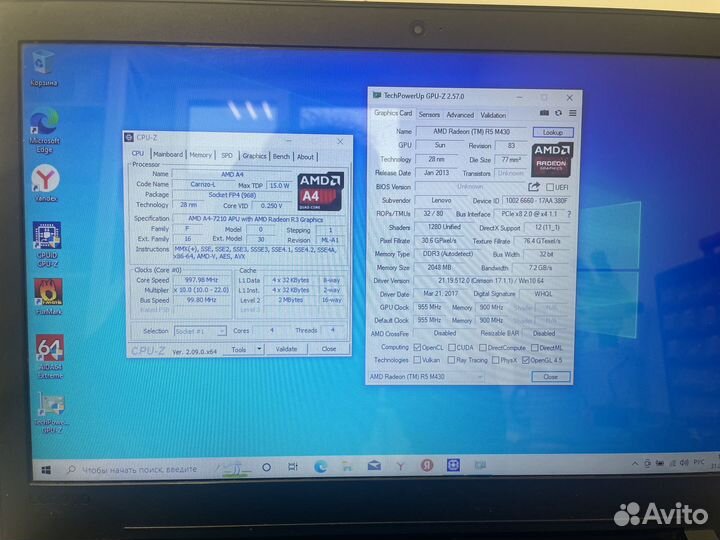Click the Memory Size value 2048 MB
Viewport: 720px width, 540px height.
(439, 267)
